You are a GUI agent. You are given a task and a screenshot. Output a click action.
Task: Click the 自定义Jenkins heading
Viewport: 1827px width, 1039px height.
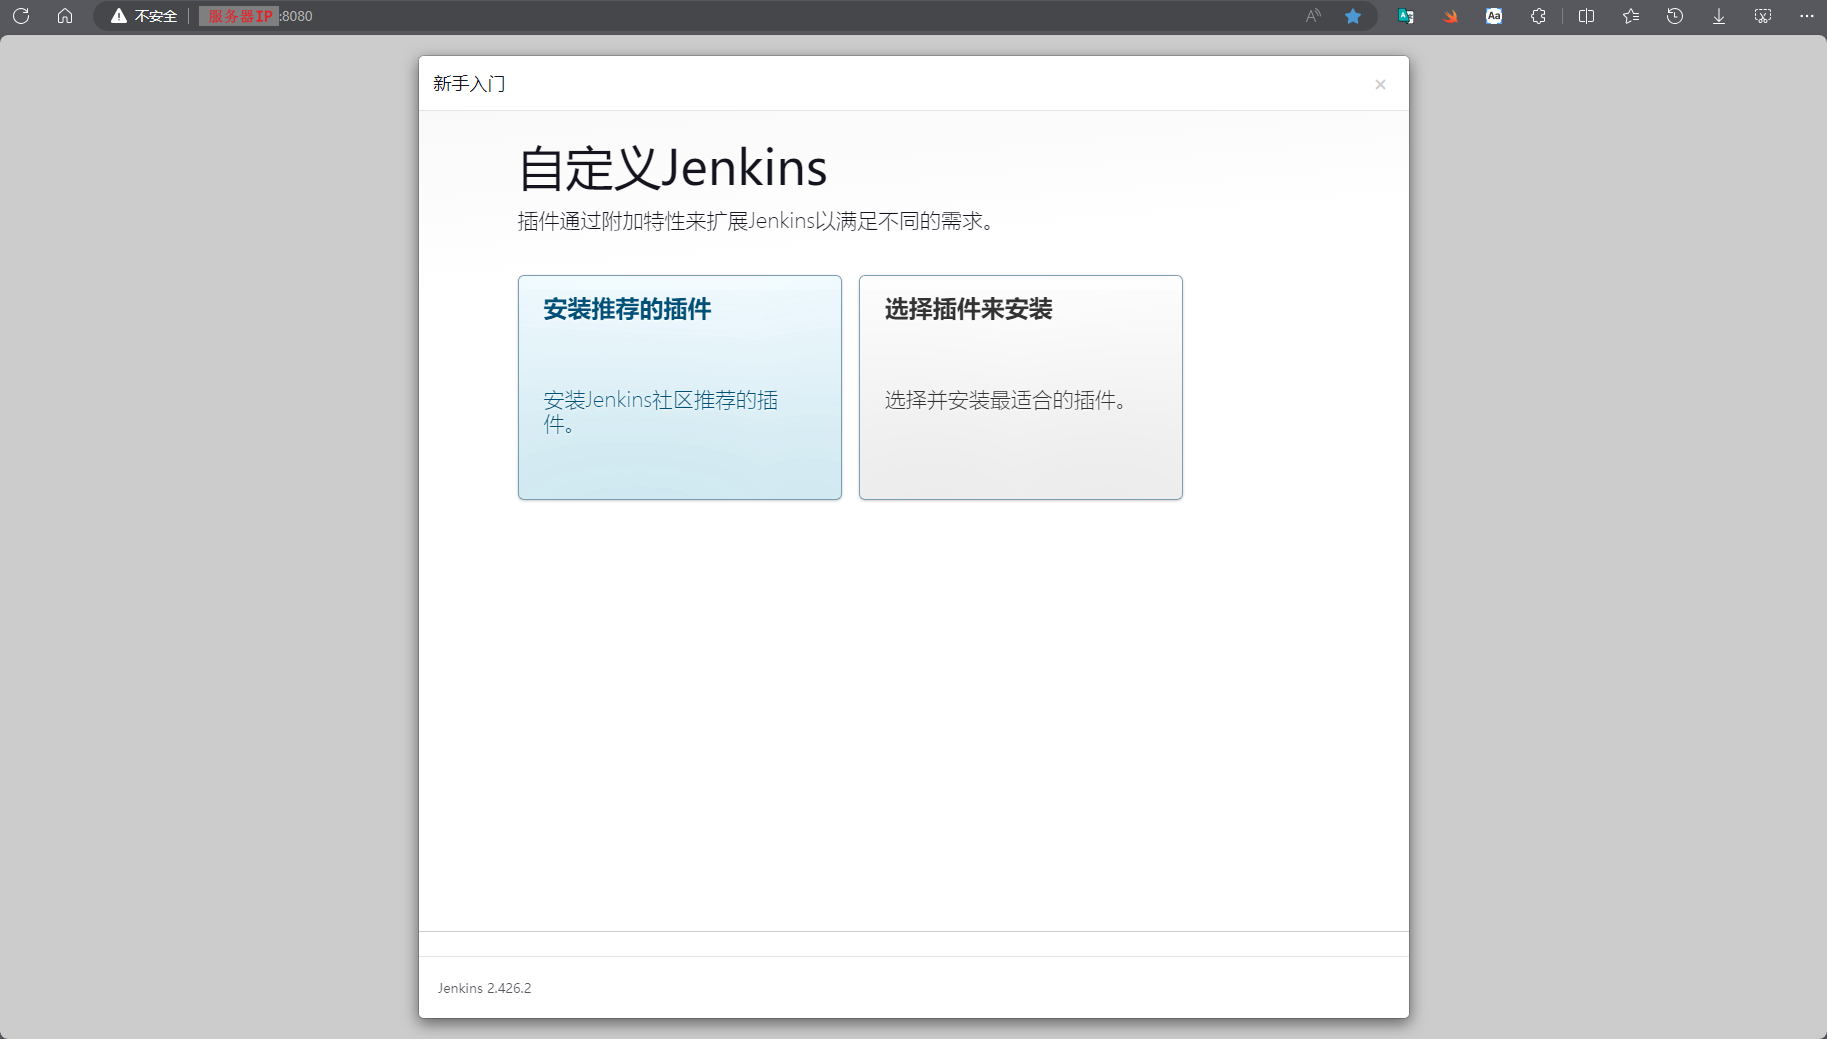(673, 168)
